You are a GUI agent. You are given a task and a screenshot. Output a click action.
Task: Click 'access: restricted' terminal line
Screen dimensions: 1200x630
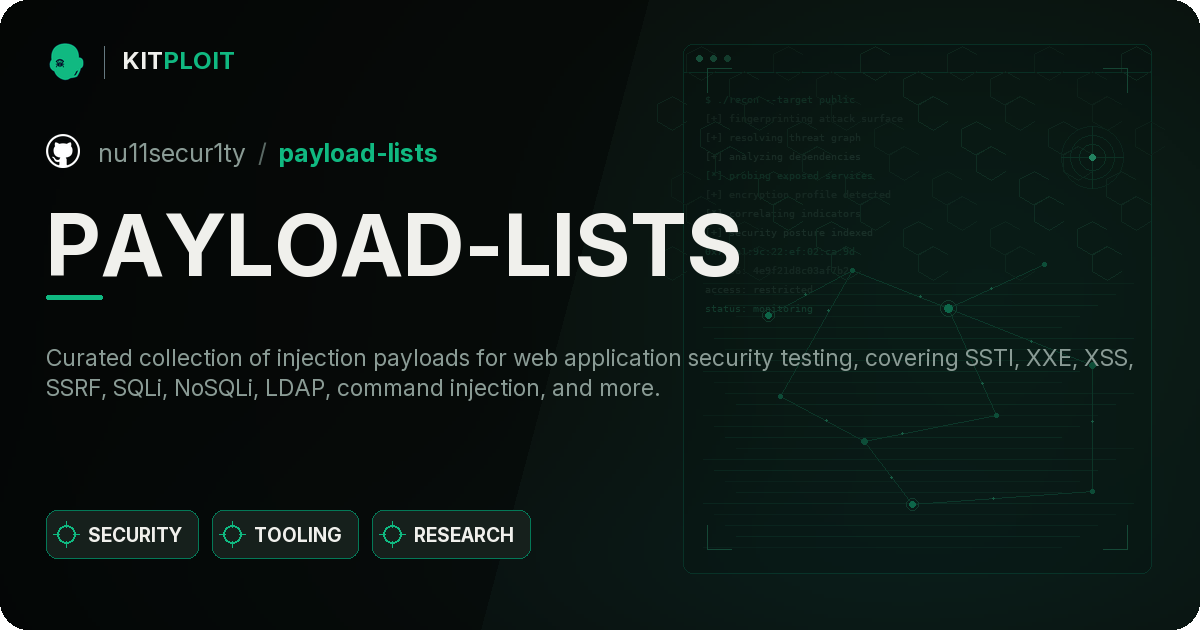point(759,290)
